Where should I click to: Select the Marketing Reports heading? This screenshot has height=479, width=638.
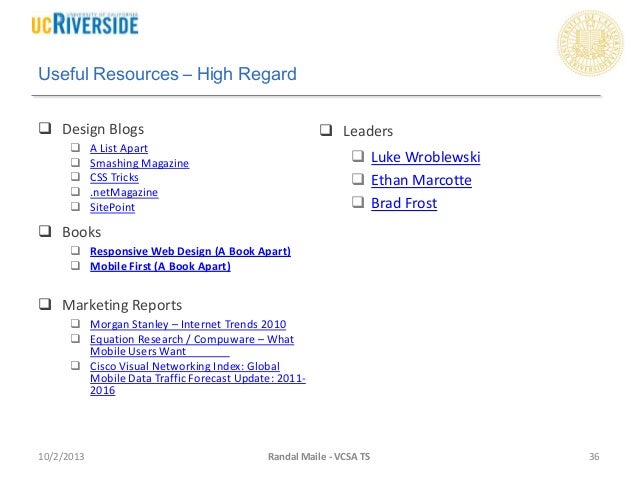(122, 305)
